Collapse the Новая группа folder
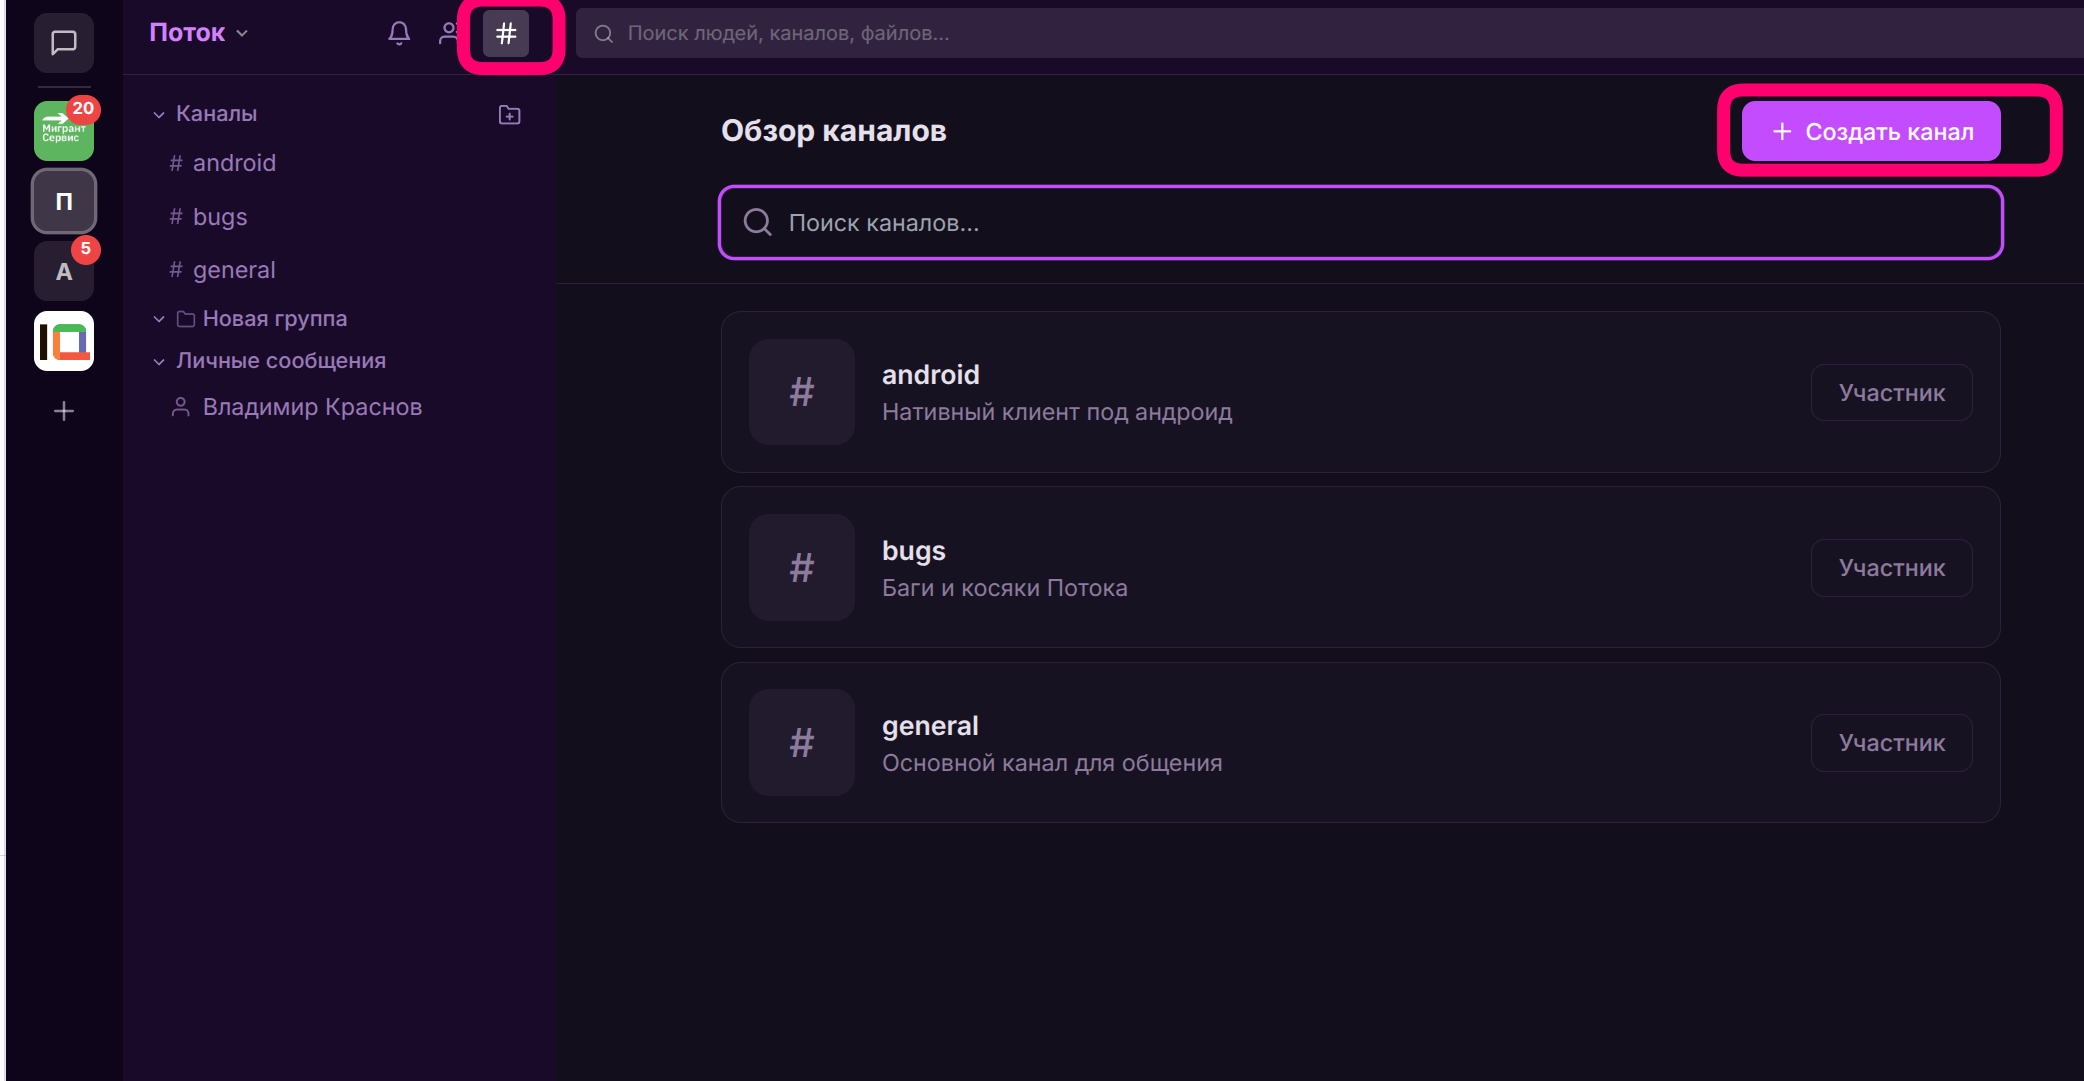 (159, 319)
